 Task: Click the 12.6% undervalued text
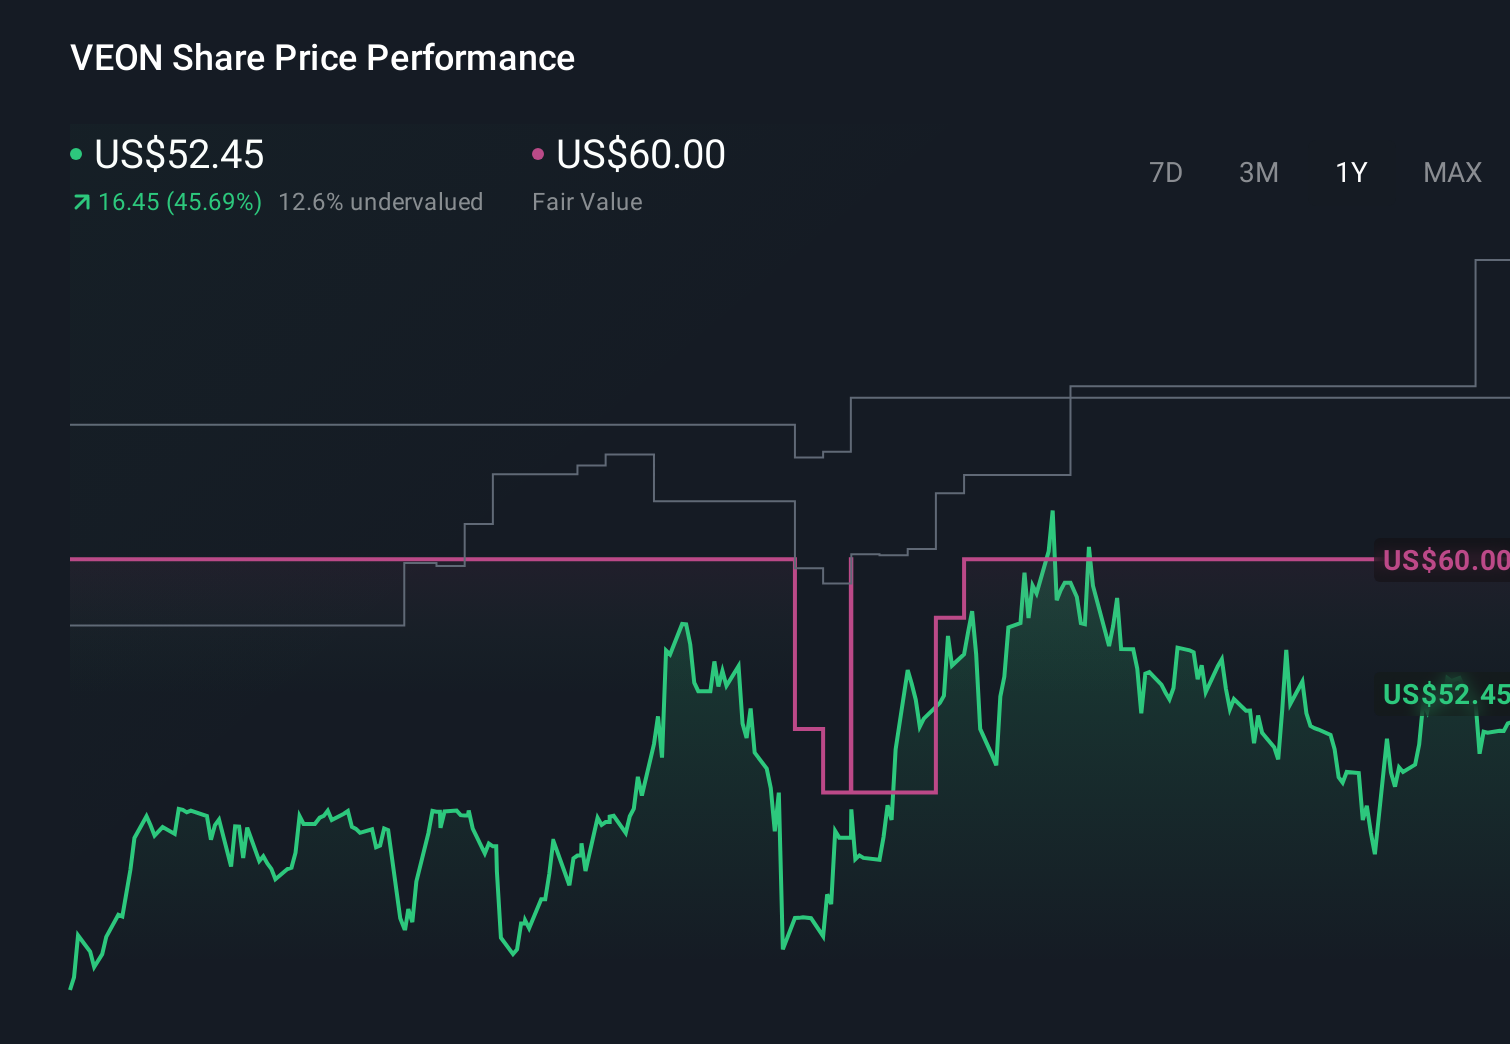coord(382,201)
